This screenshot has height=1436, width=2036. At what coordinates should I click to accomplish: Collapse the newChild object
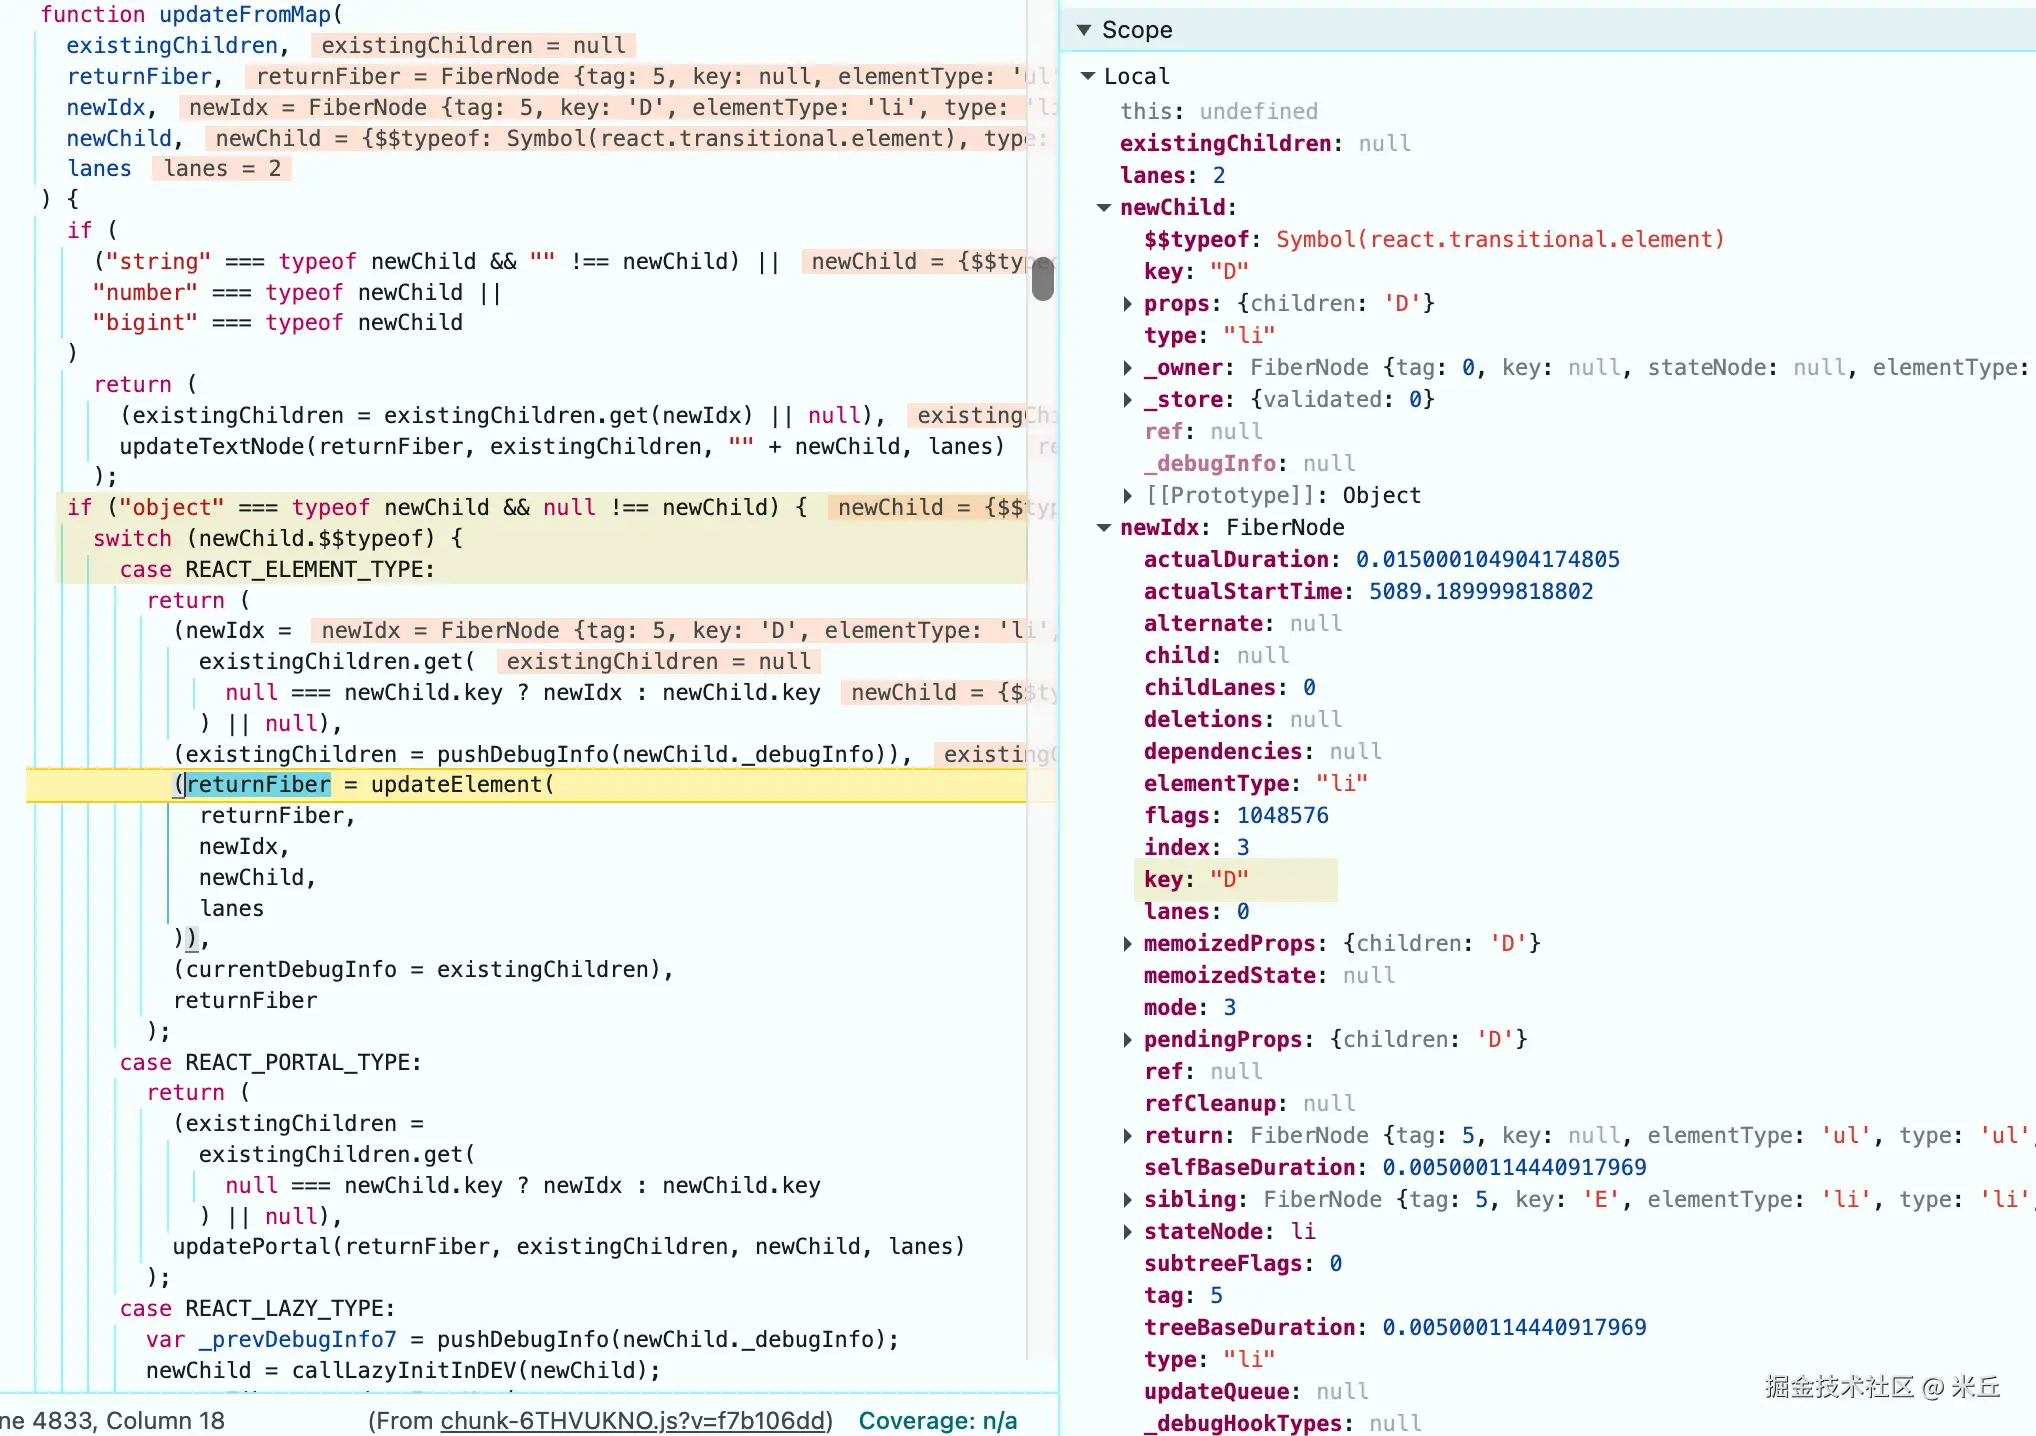point(1104,207)
